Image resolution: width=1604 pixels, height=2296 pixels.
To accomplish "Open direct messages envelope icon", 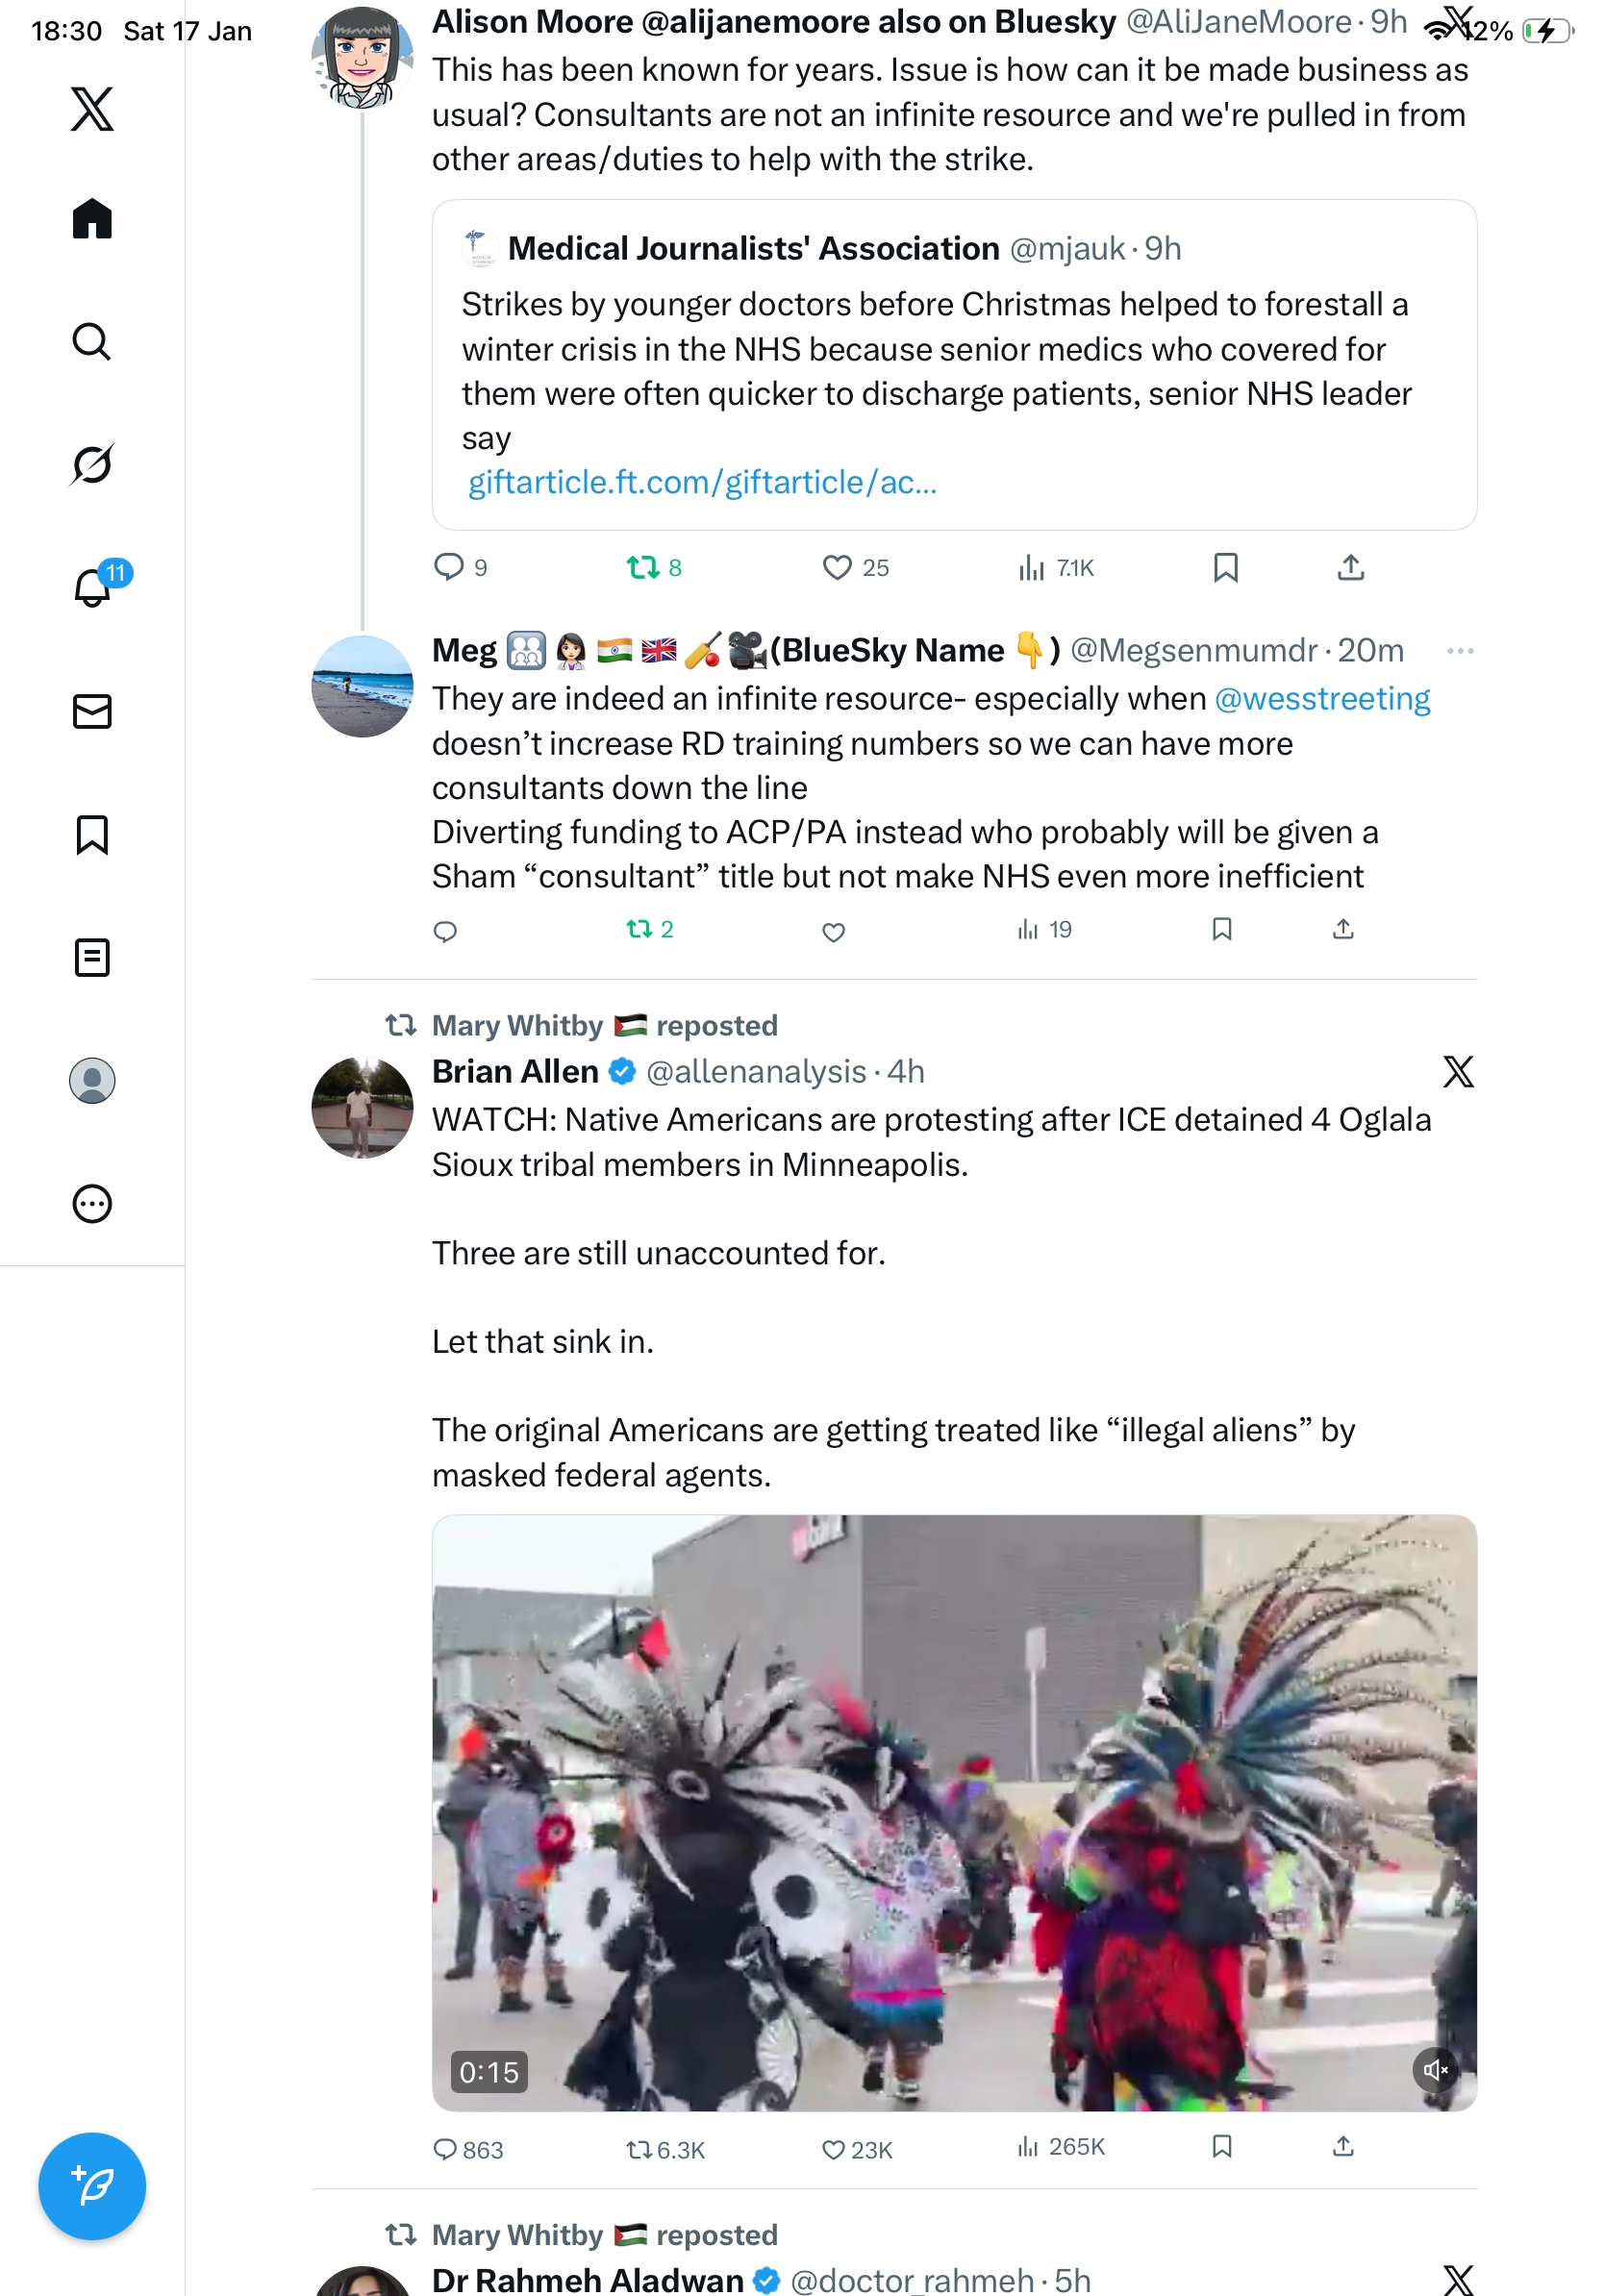I will [92, 711].
